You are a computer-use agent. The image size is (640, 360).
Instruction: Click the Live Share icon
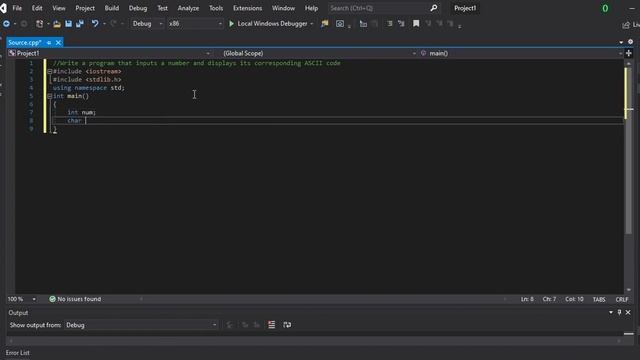pos(626,25)
